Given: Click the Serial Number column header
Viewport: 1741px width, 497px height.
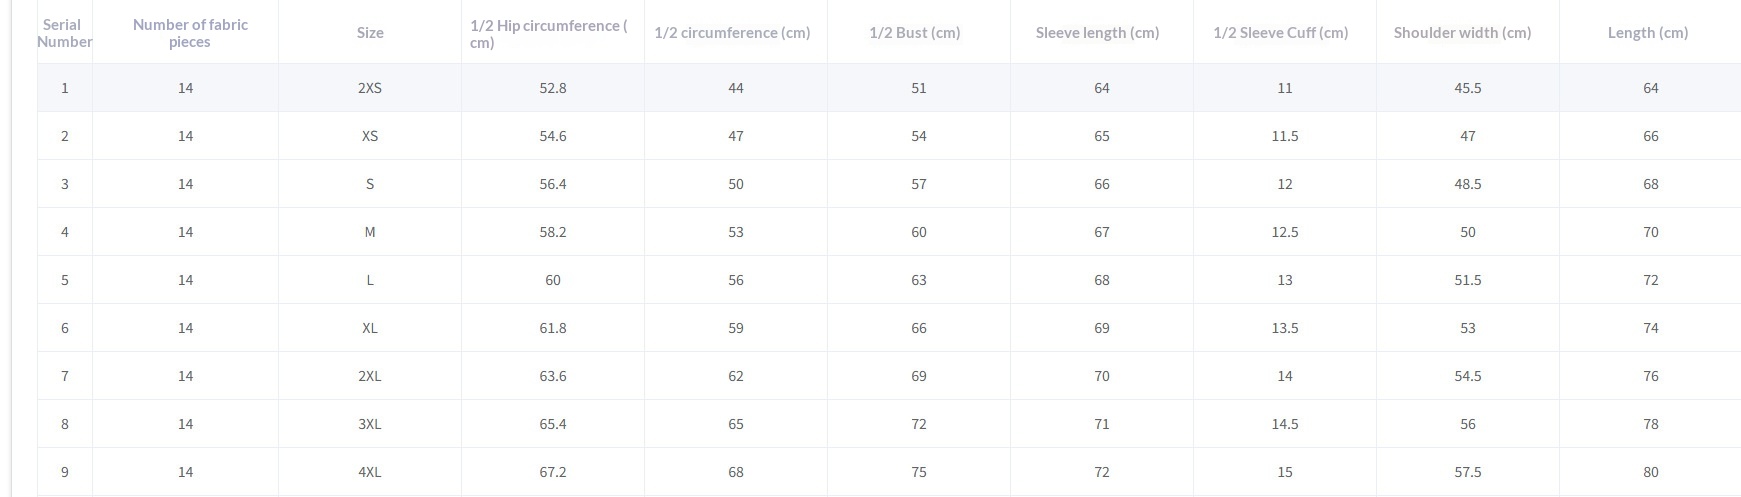Looking at the screenshot, I should point(64,33).
